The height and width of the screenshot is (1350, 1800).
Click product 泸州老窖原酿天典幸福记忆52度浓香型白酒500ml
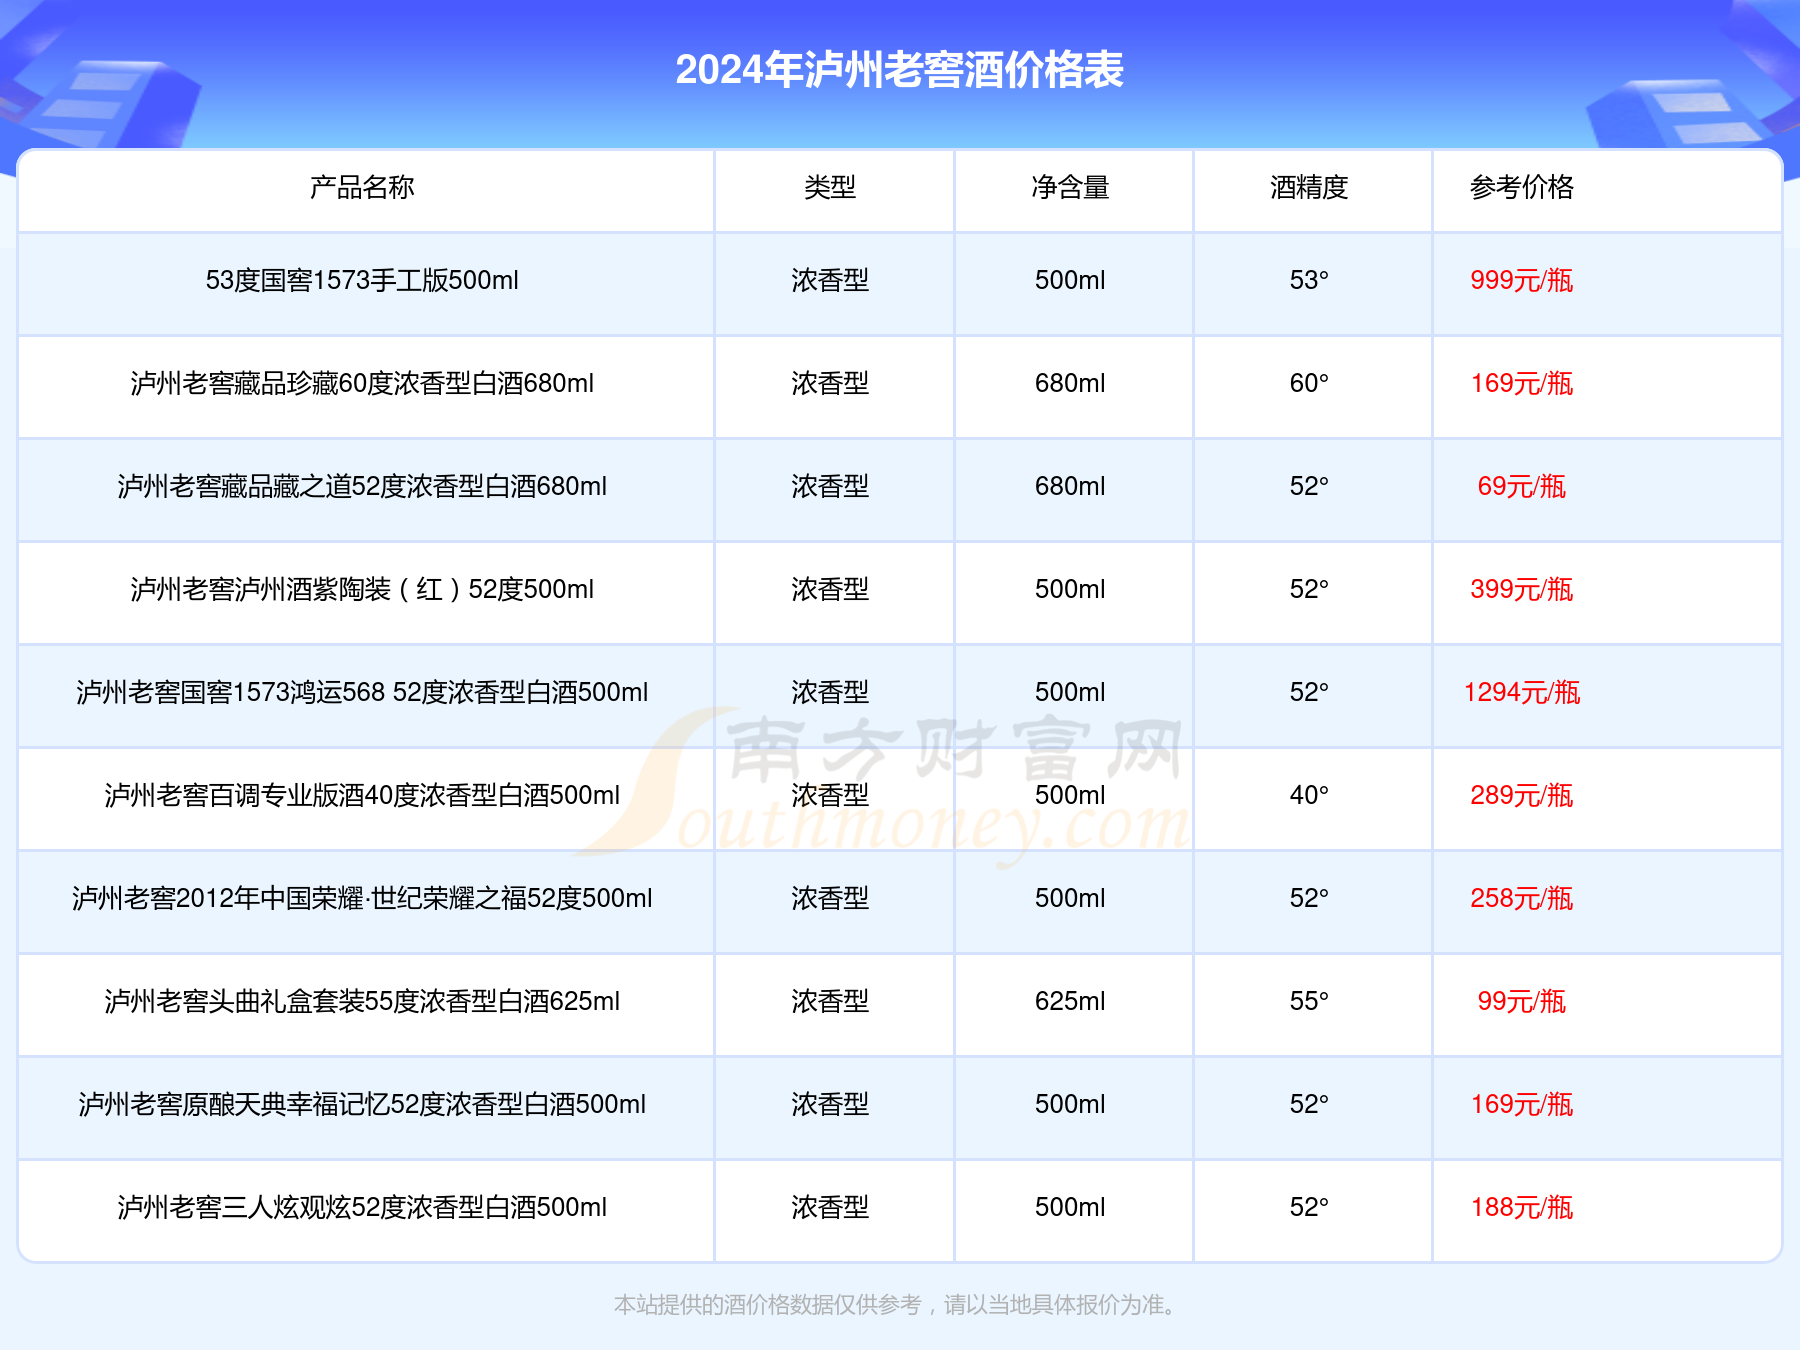362,1104
